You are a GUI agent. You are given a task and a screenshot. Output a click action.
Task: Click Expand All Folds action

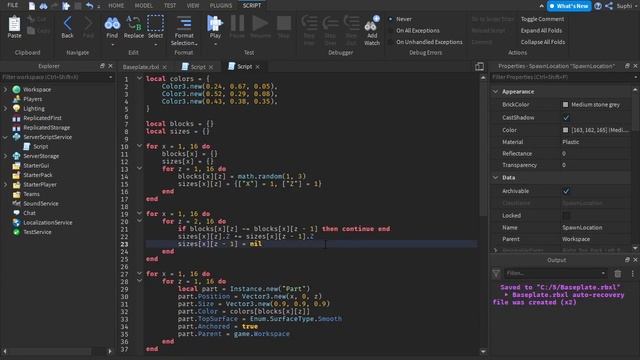tap(541, 31)
